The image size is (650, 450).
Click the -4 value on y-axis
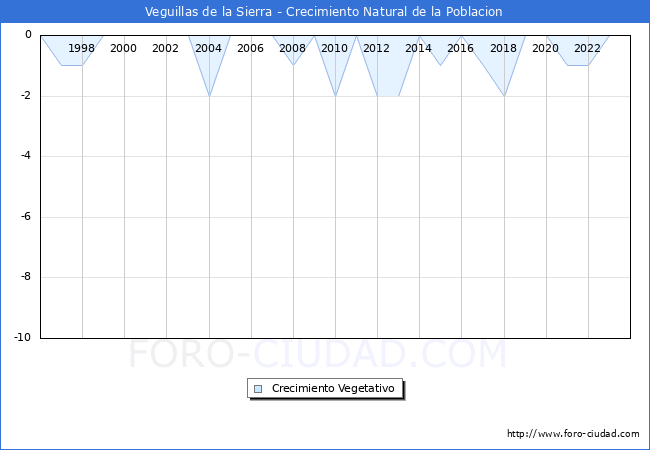coord(26,155)
